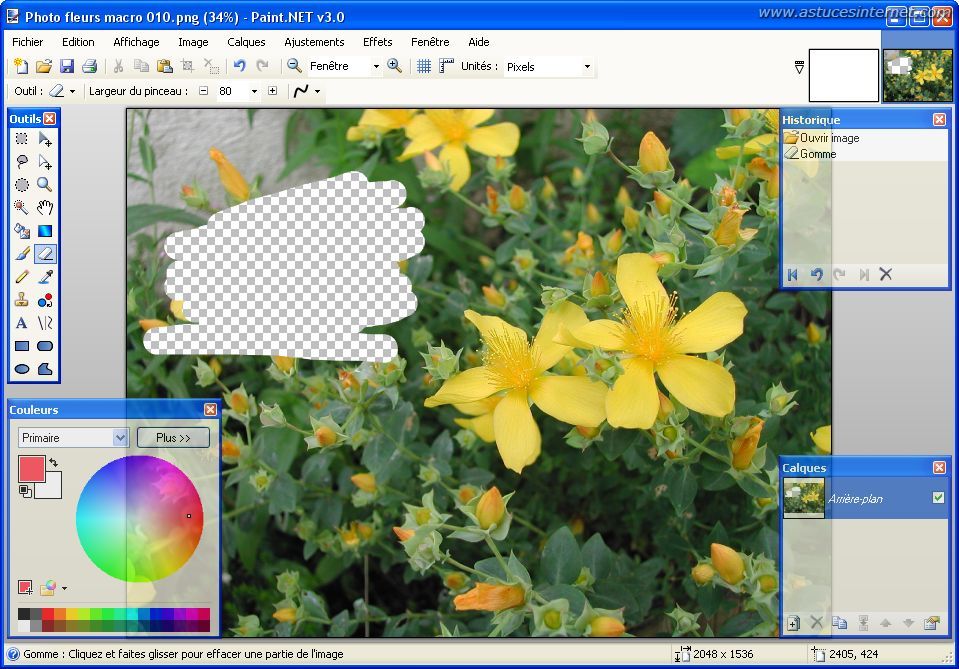This screenshot has width=959, height=669.
Task: Select the Eraser tool in Outils
Action: pos(45,254)
